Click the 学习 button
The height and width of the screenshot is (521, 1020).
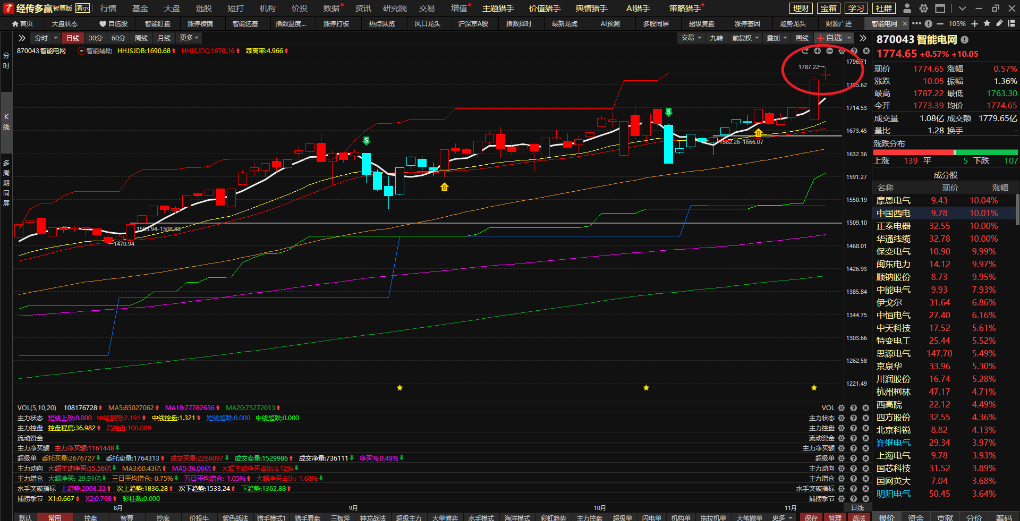pyautogui.click(x=857, y=7)
